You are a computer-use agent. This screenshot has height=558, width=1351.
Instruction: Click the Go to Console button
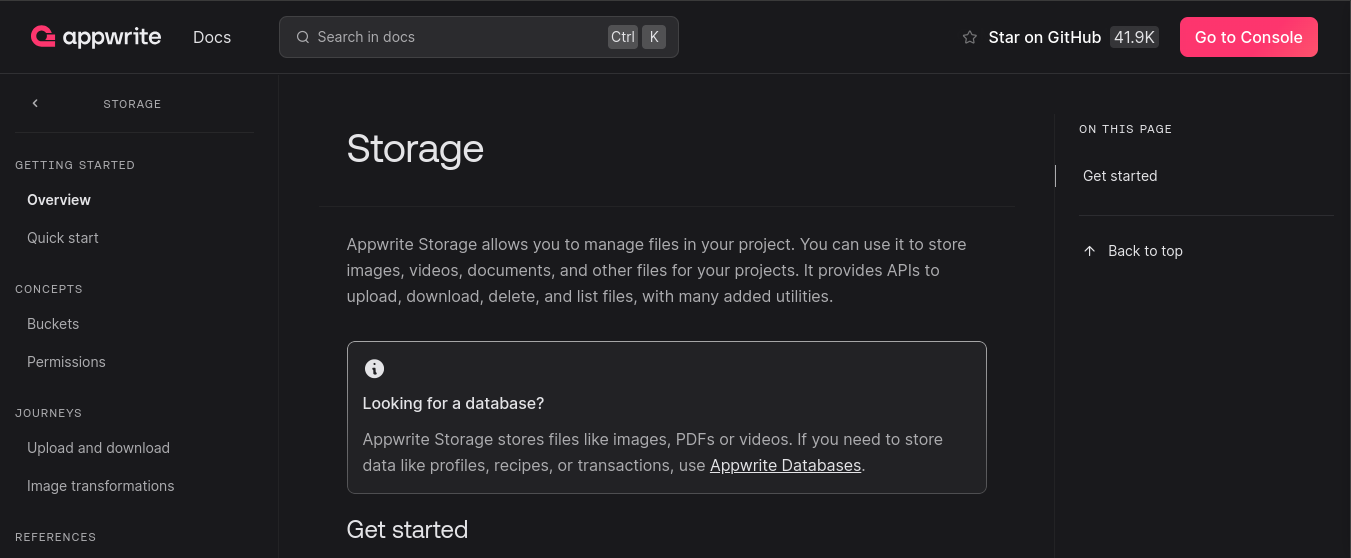coord(1248,37)
